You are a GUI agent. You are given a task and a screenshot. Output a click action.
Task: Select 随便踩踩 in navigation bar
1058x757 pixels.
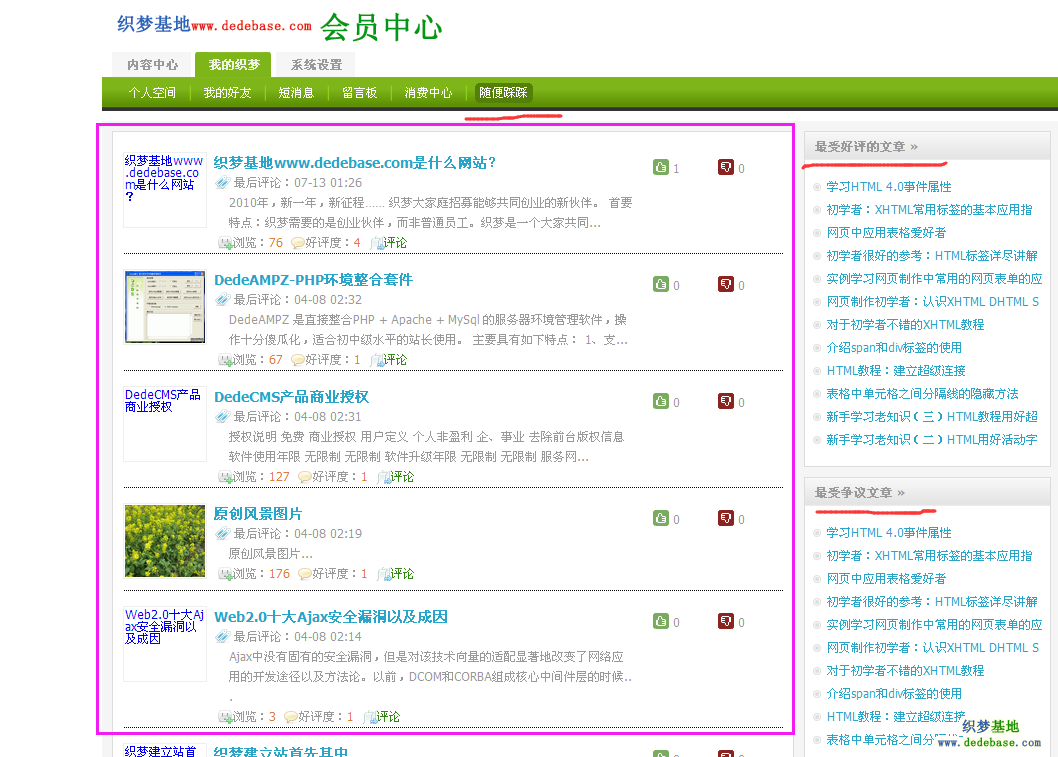503,92
